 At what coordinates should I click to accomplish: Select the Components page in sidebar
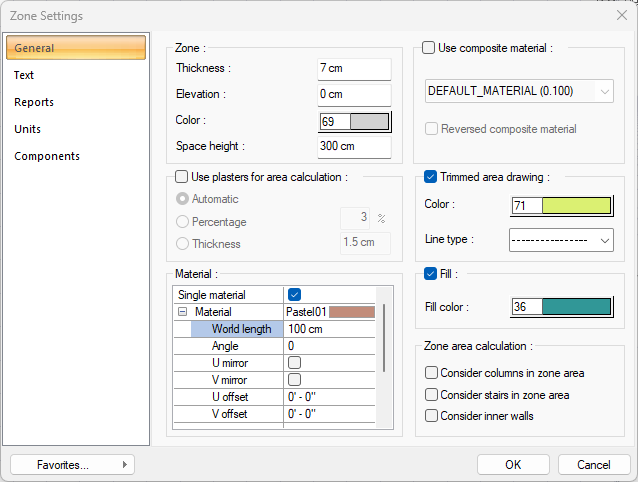click(47, 156)
